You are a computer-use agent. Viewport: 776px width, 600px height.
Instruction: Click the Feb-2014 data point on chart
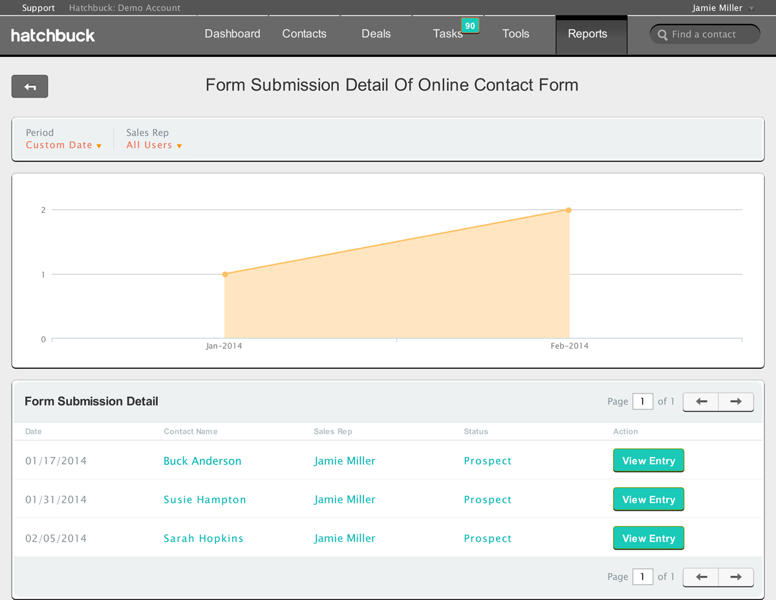pyautogui.click(x=569, y=210)
